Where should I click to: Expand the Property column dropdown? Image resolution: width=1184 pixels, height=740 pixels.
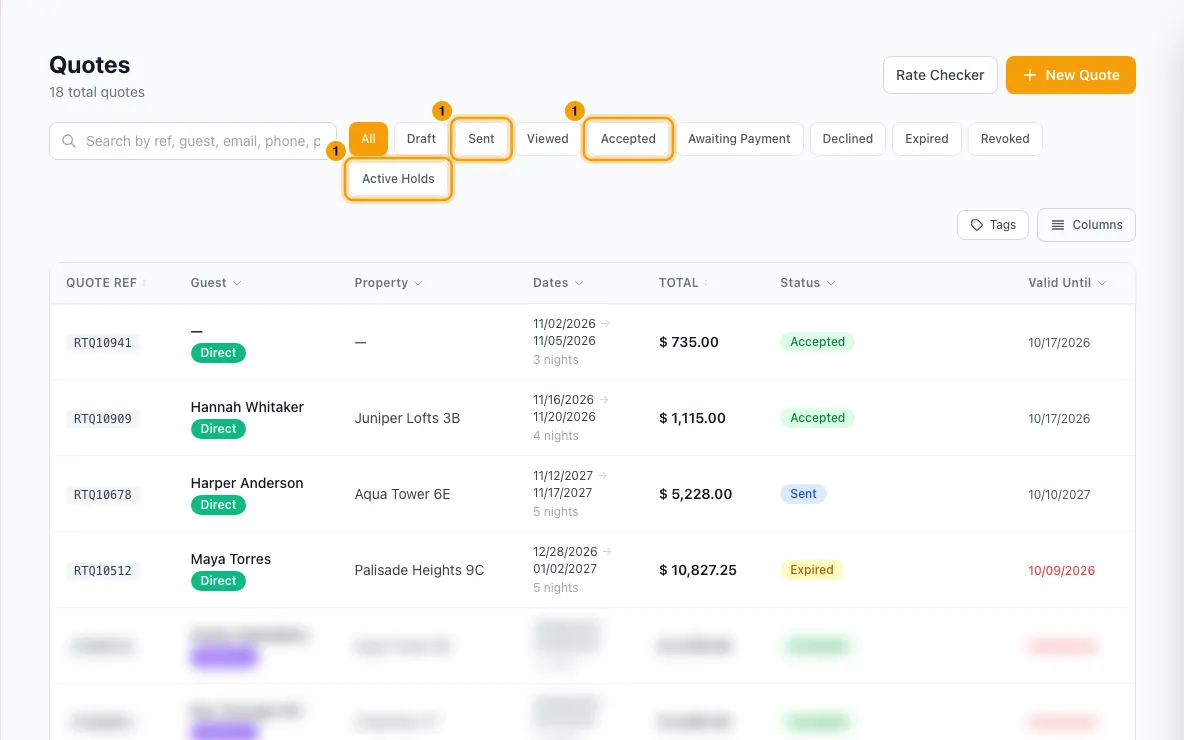coord(418,283)
